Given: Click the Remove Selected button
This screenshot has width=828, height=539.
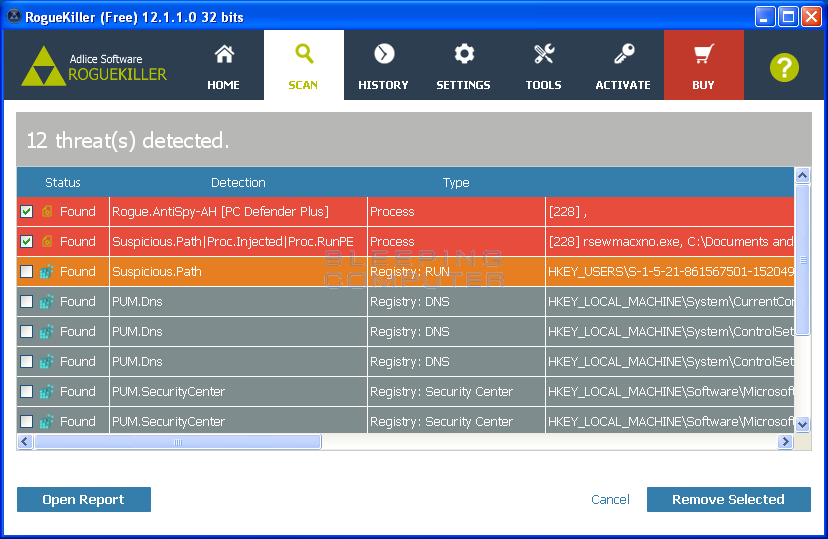Looking at the screenshot, I should click(x=729, y=499).
